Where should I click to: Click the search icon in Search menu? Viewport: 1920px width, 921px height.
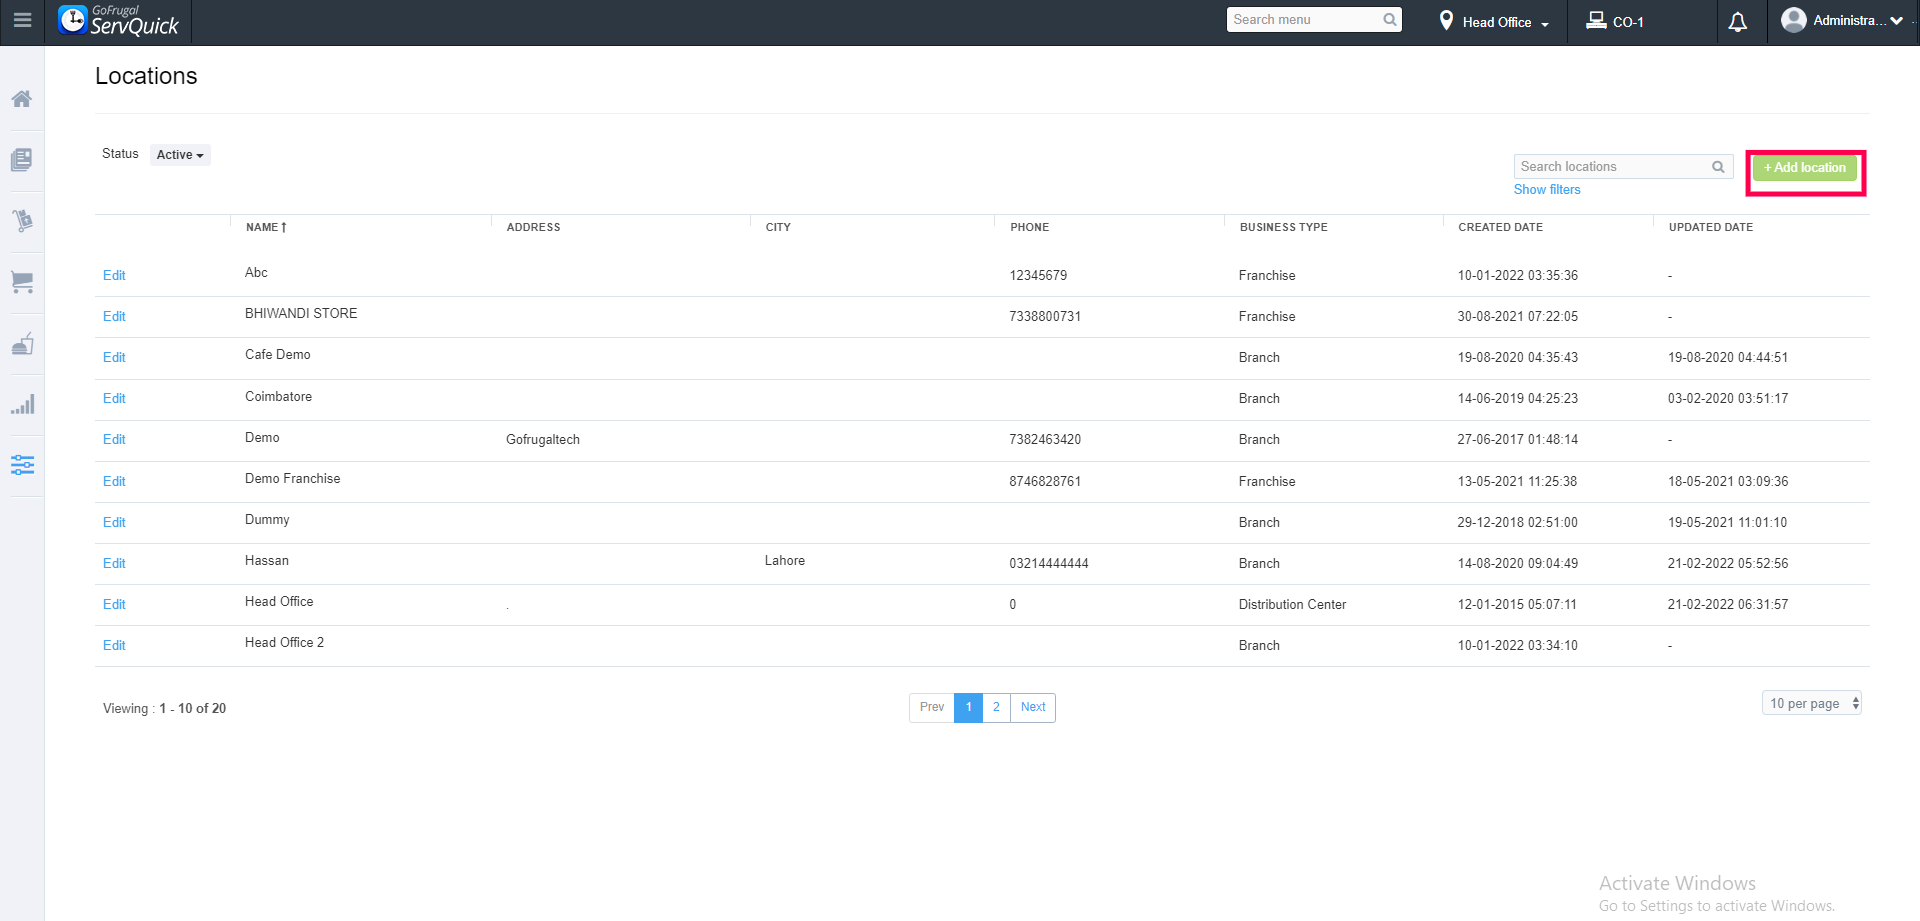1389,20
